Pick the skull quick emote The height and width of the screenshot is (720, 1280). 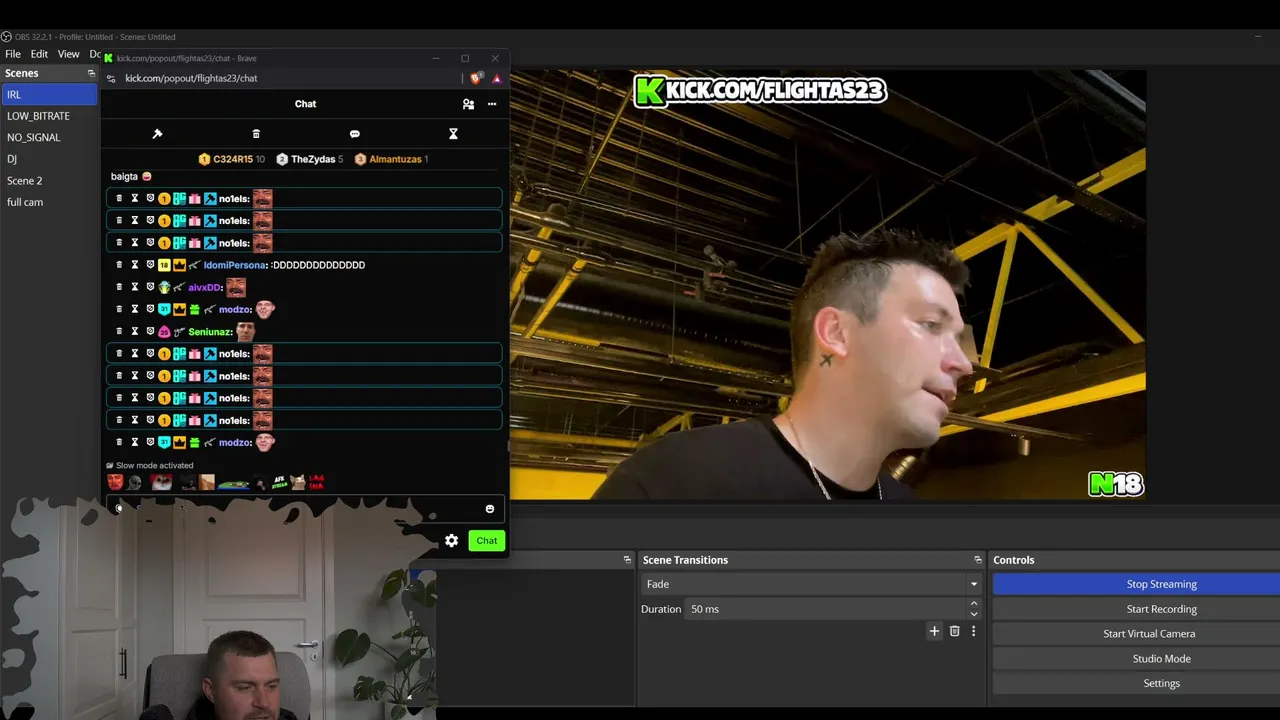pyautogui.click(x=134, y=483)
